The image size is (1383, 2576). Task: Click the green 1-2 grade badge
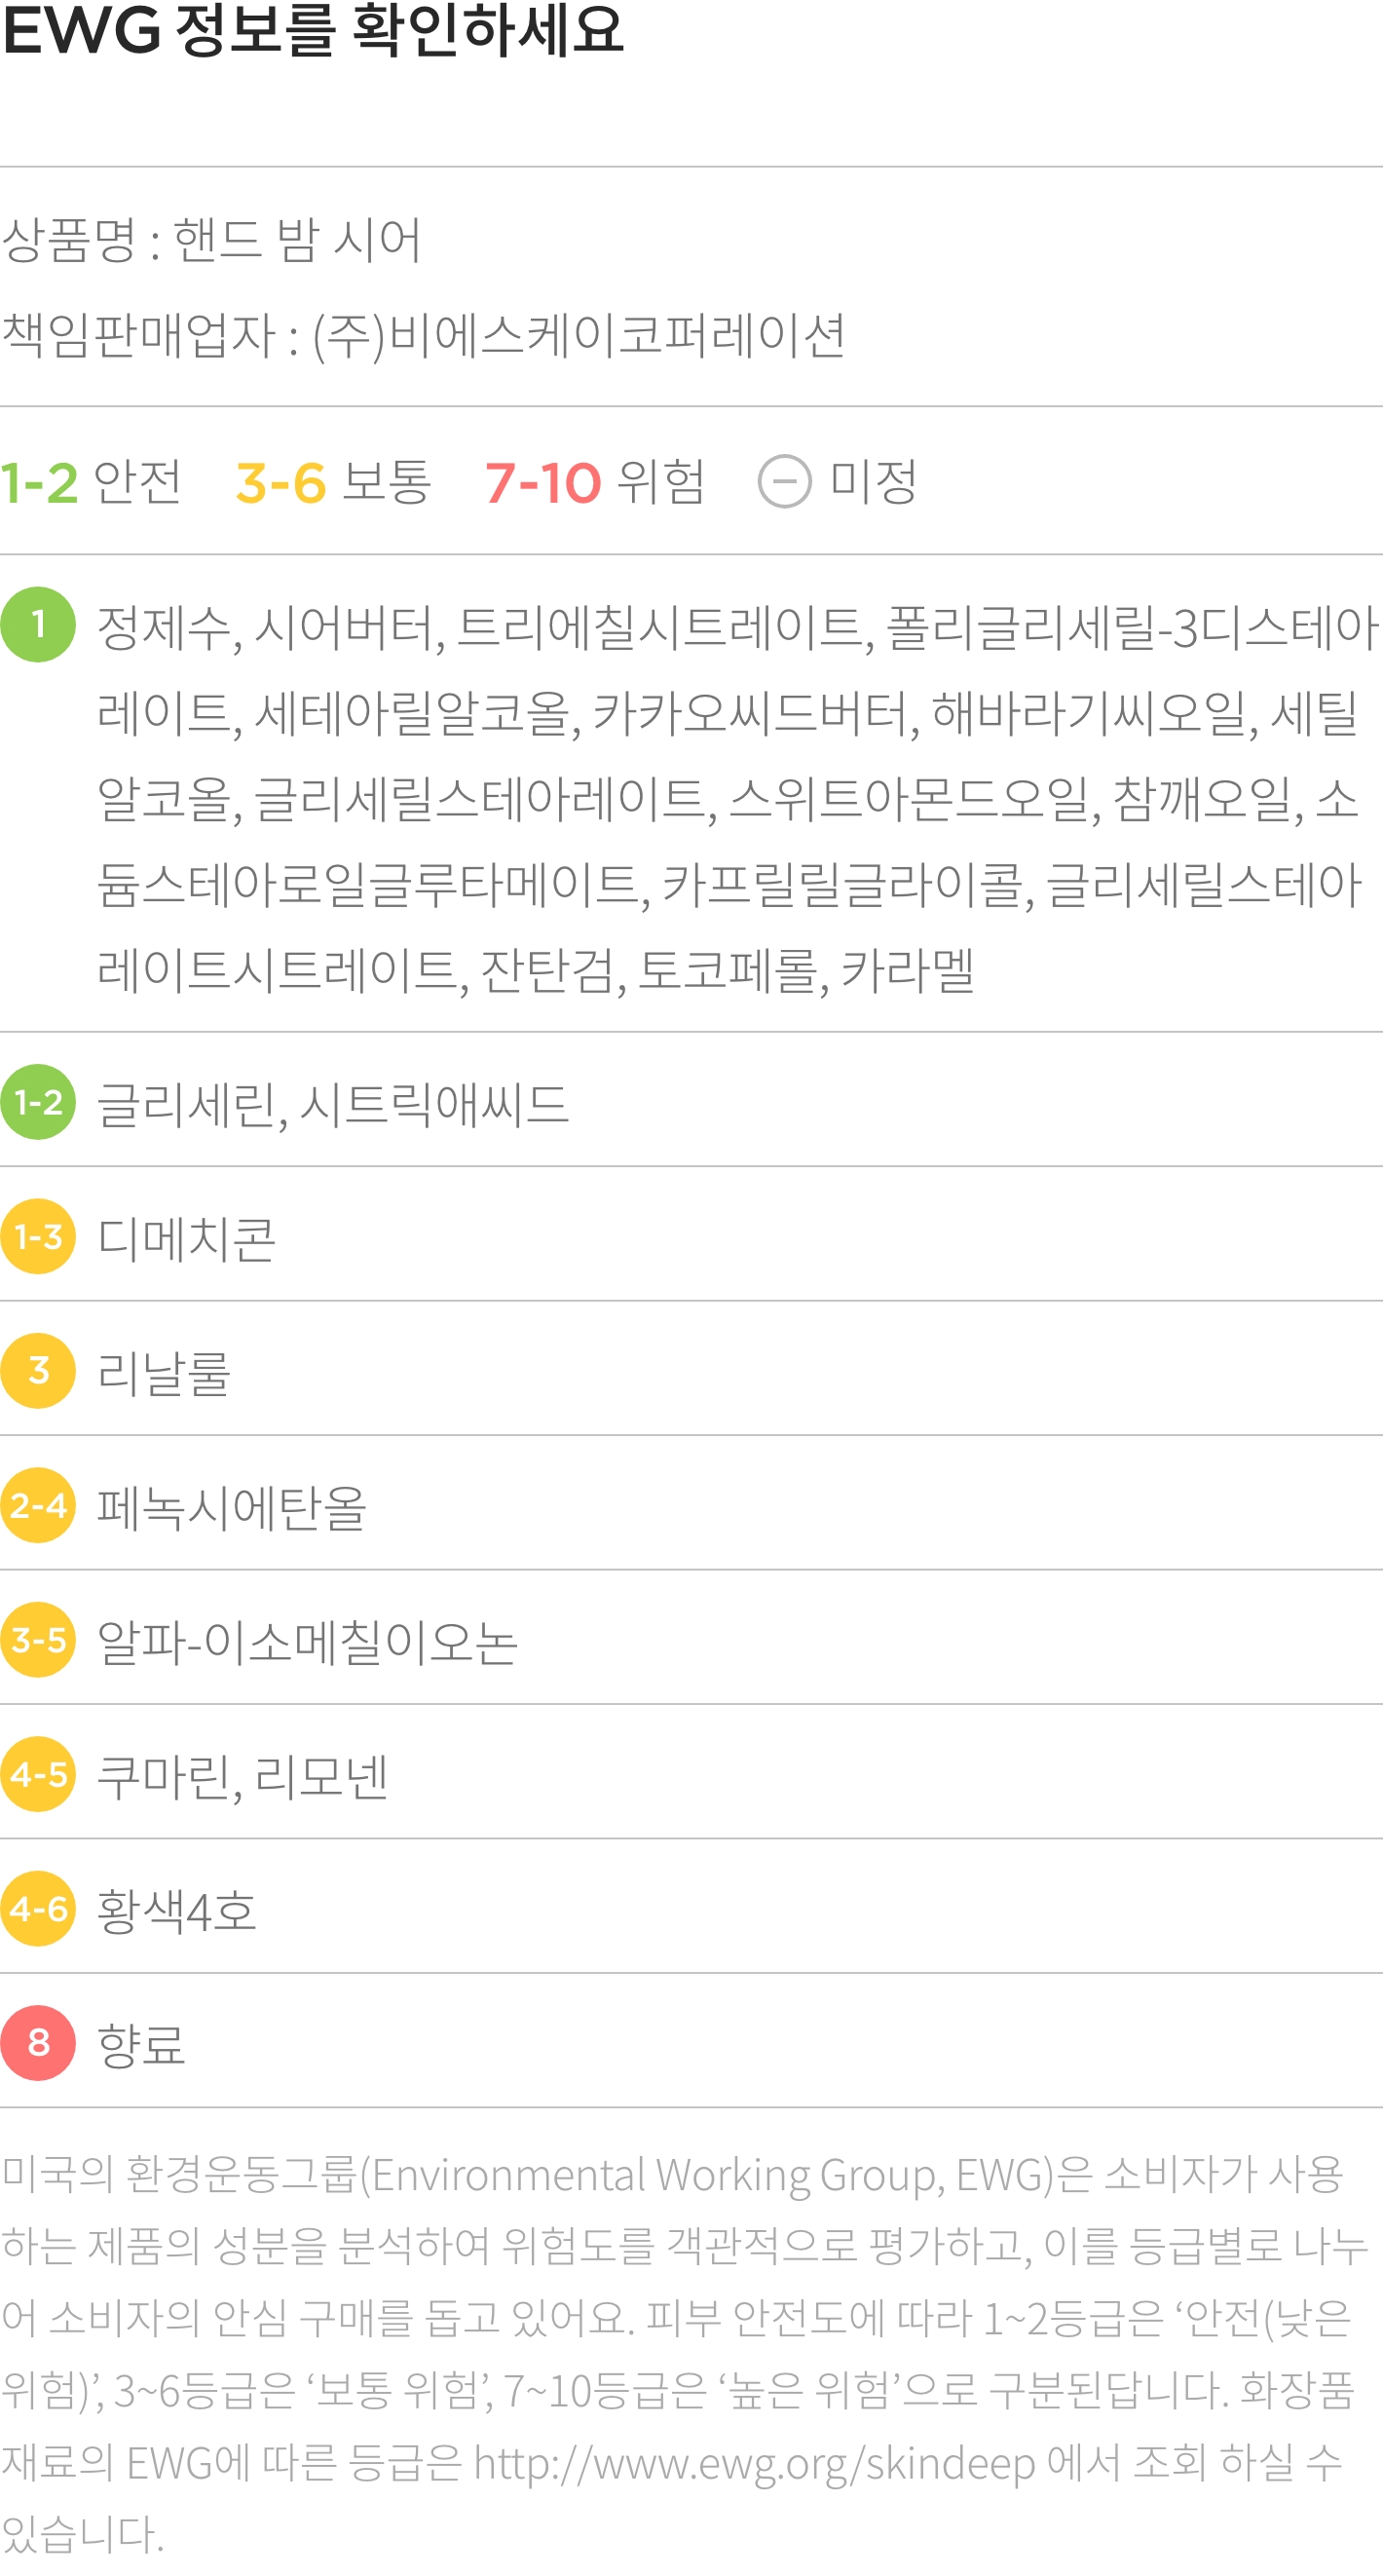[38, 1102]
